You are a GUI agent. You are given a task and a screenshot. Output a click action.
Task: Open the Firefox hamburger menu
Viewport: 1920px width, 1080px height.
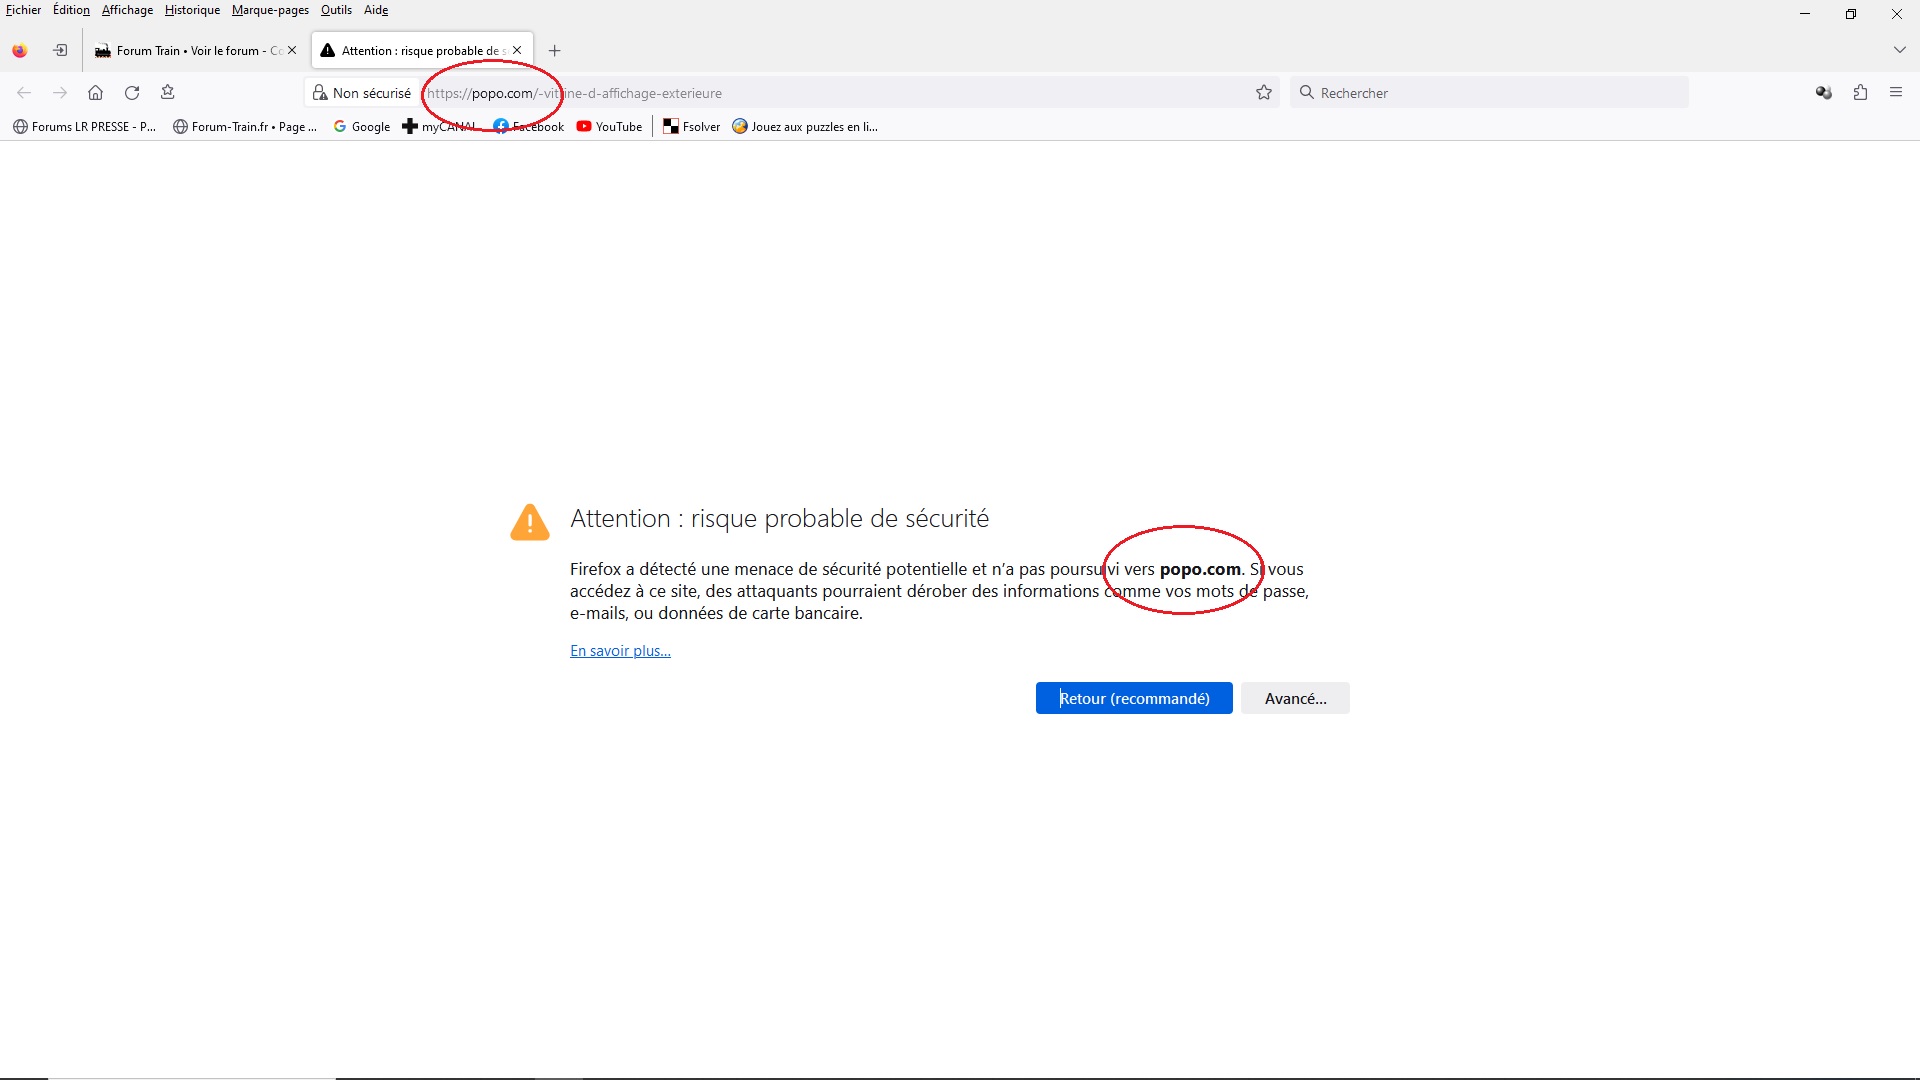point(1896,93)
